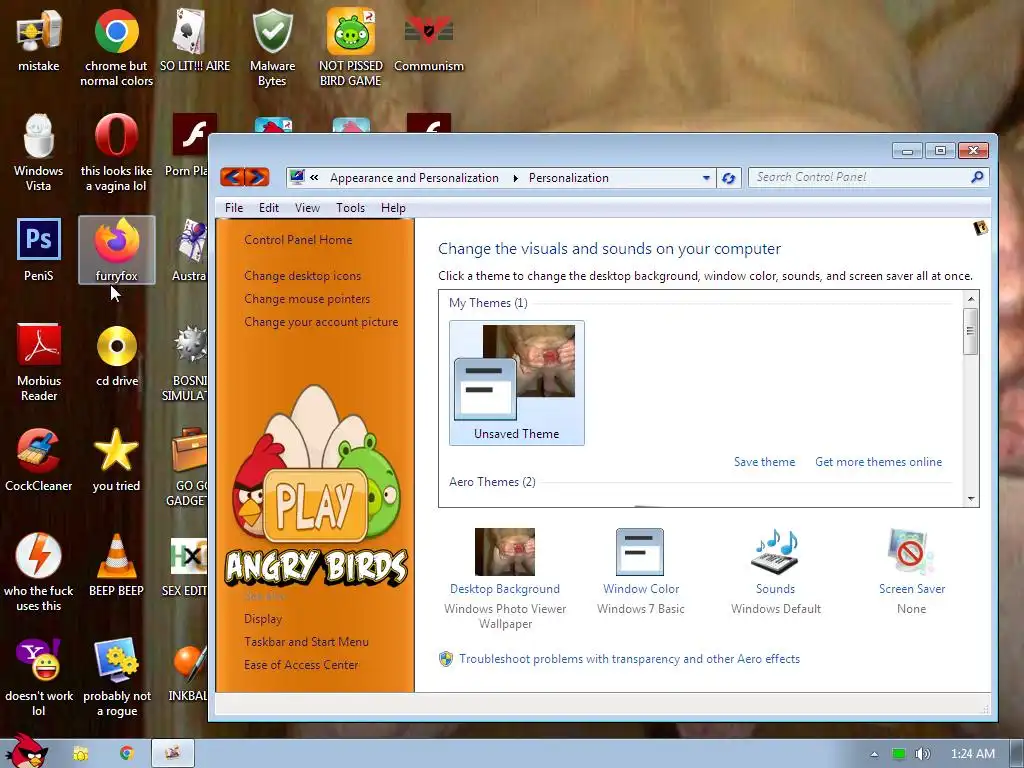Screen dimensions: 1024x768
Task: Click 'Change desktop icons' link
Action: point(302,276)
